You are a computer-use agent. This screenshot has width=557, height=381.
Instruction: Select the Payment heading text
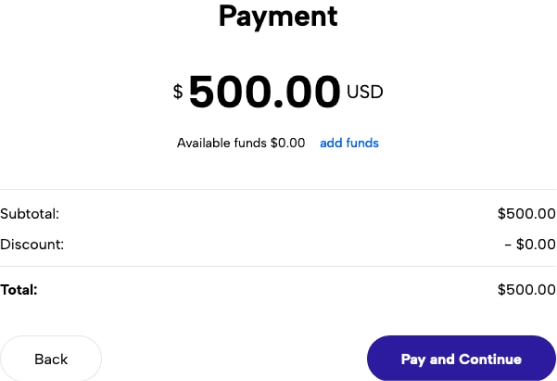278,16
